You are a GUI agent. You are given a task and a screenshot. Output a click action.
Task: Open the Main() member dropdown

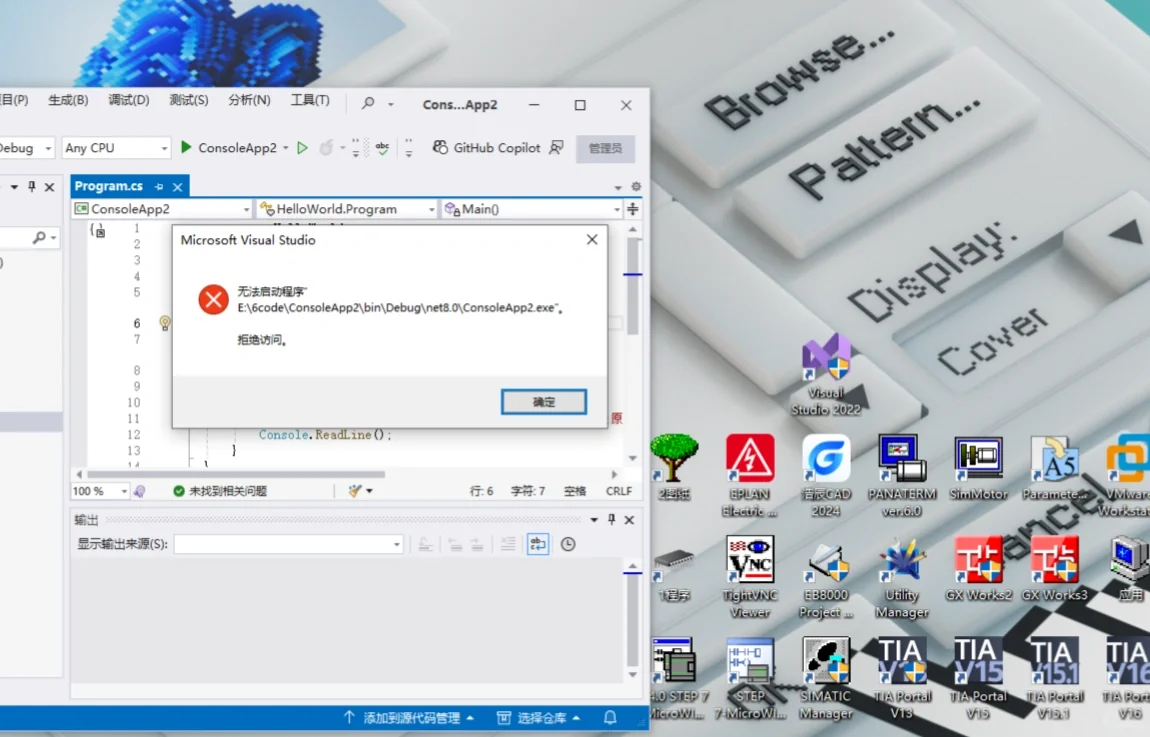coord(532,209)
